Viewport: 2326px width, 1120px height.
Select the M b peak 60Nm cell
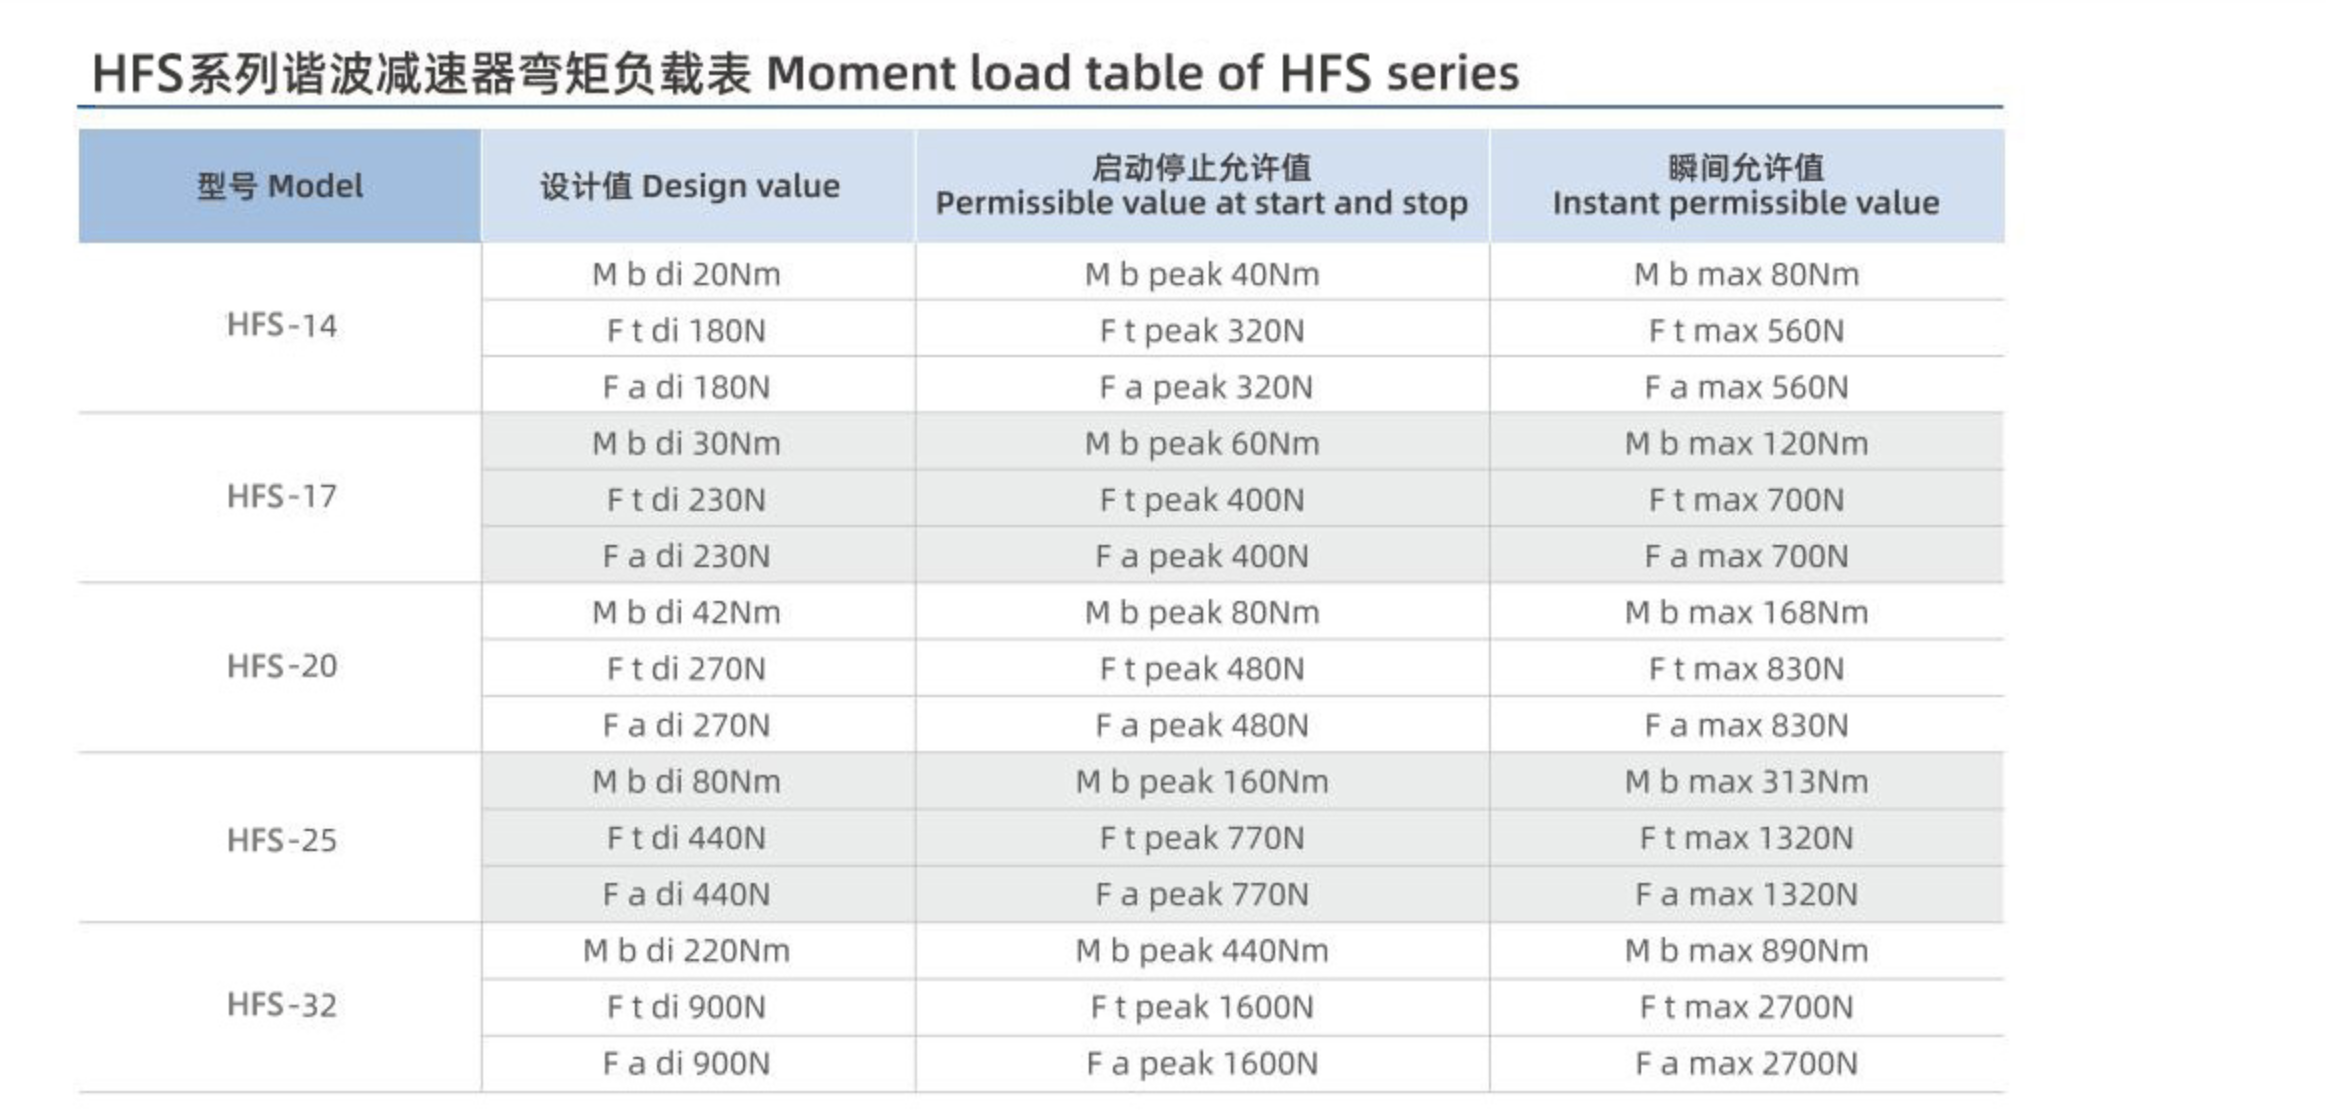pyautogui.click(x=1201, y=443)
